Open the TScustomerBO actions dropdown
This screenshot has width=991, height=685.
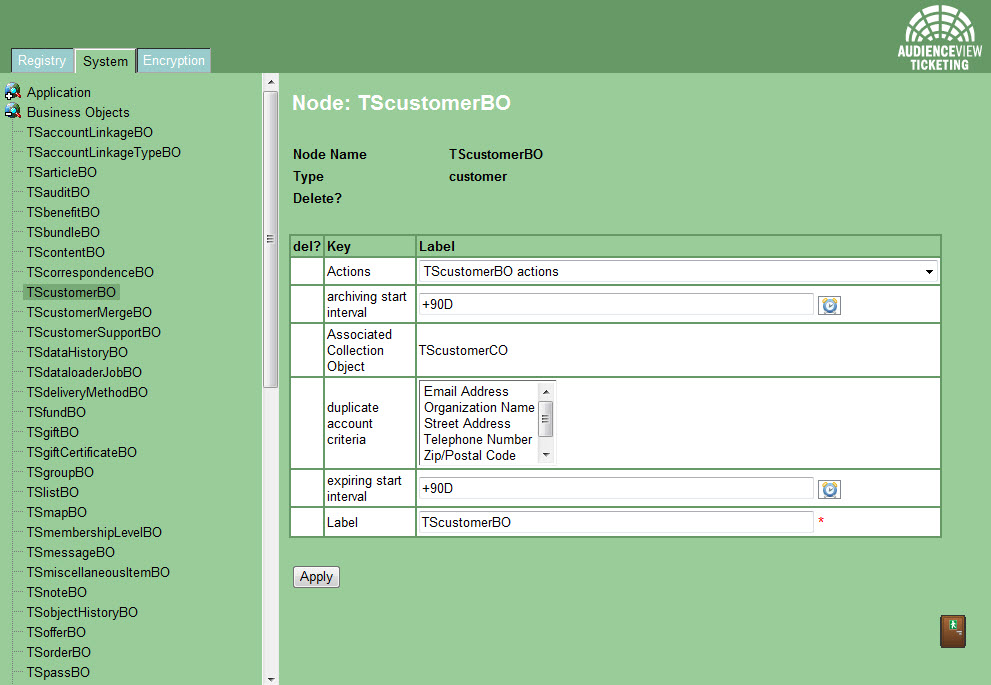[678, 271]
